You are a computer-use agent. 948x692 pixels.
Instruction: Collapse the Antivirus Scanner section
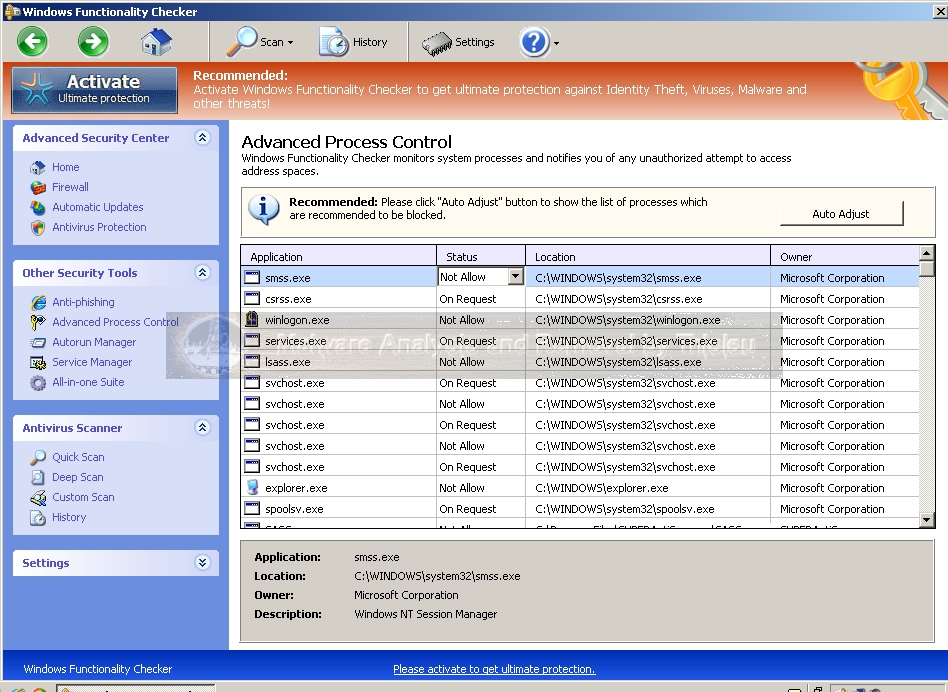click(x=202, y=427)
